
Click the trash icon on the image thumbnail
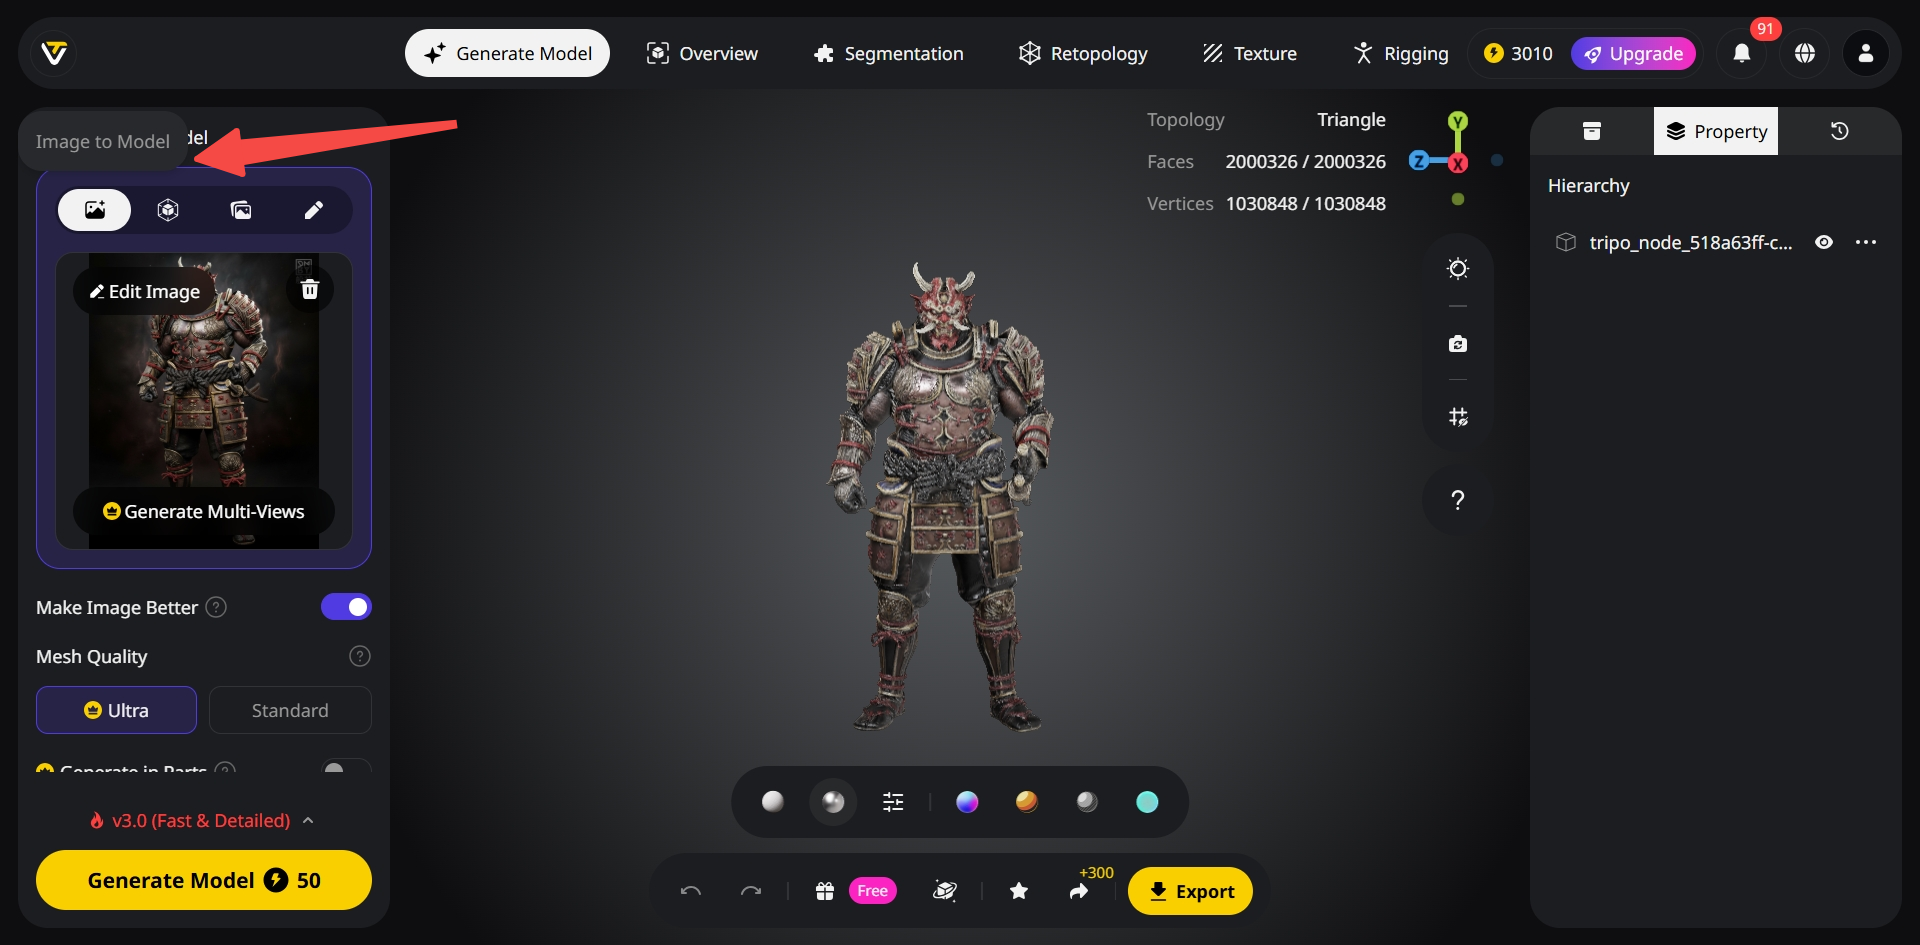click(310, 290)
